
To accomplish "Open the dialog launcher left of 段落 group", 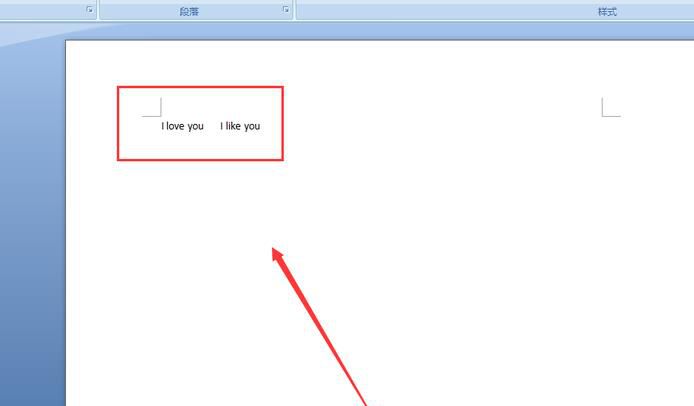I will pyautogui.click(x=89, y=9).
